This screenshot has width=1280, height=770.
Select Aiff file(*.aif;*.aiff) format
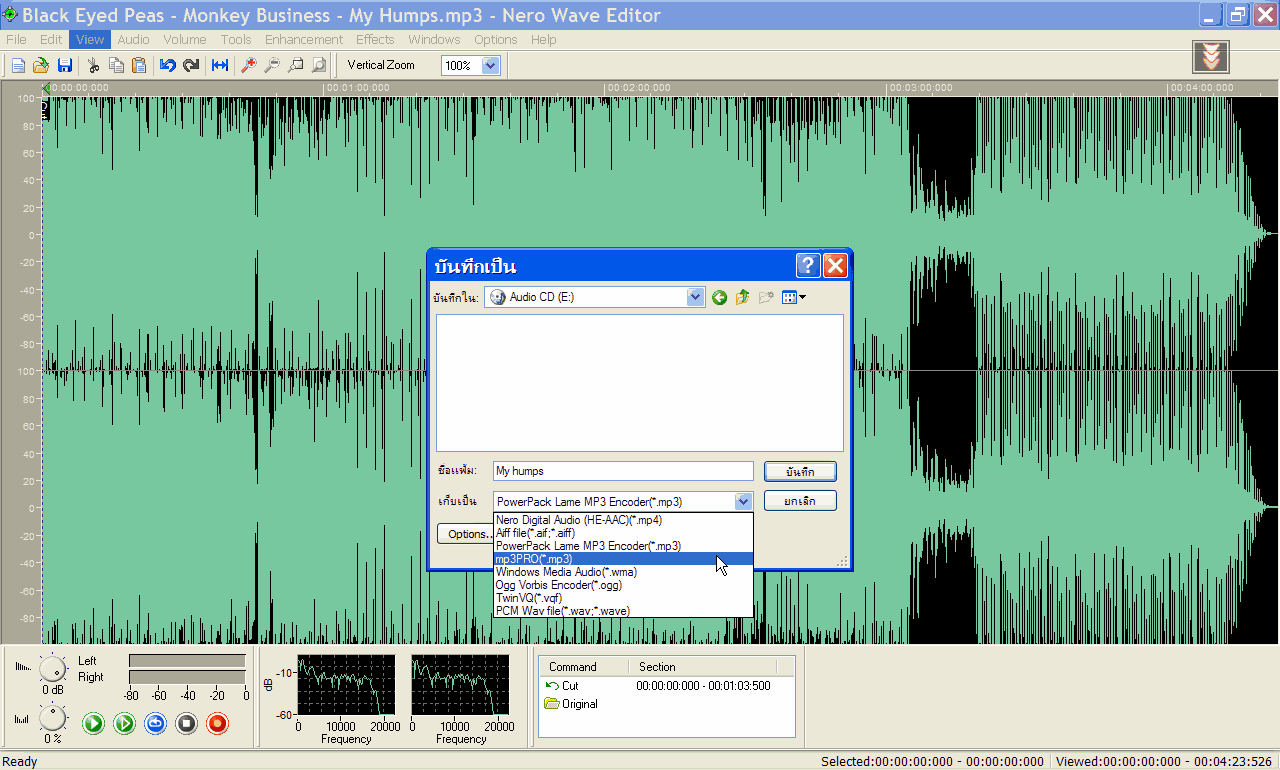pos(623,533)
